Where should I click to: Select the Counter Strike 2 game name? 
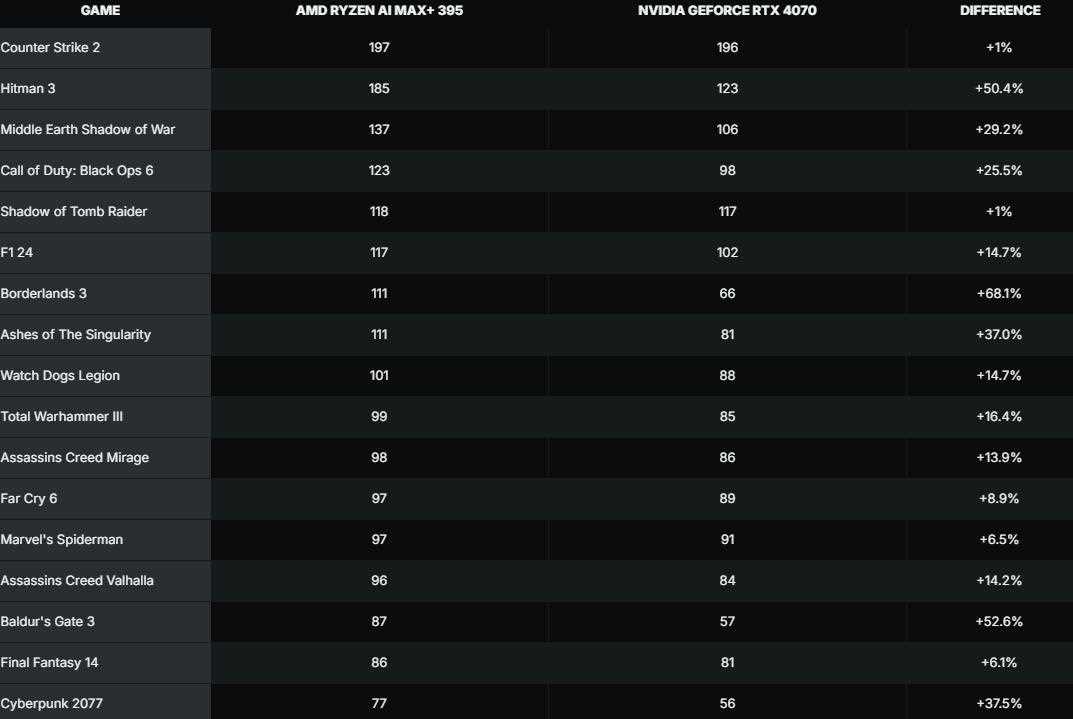point(50,48)
